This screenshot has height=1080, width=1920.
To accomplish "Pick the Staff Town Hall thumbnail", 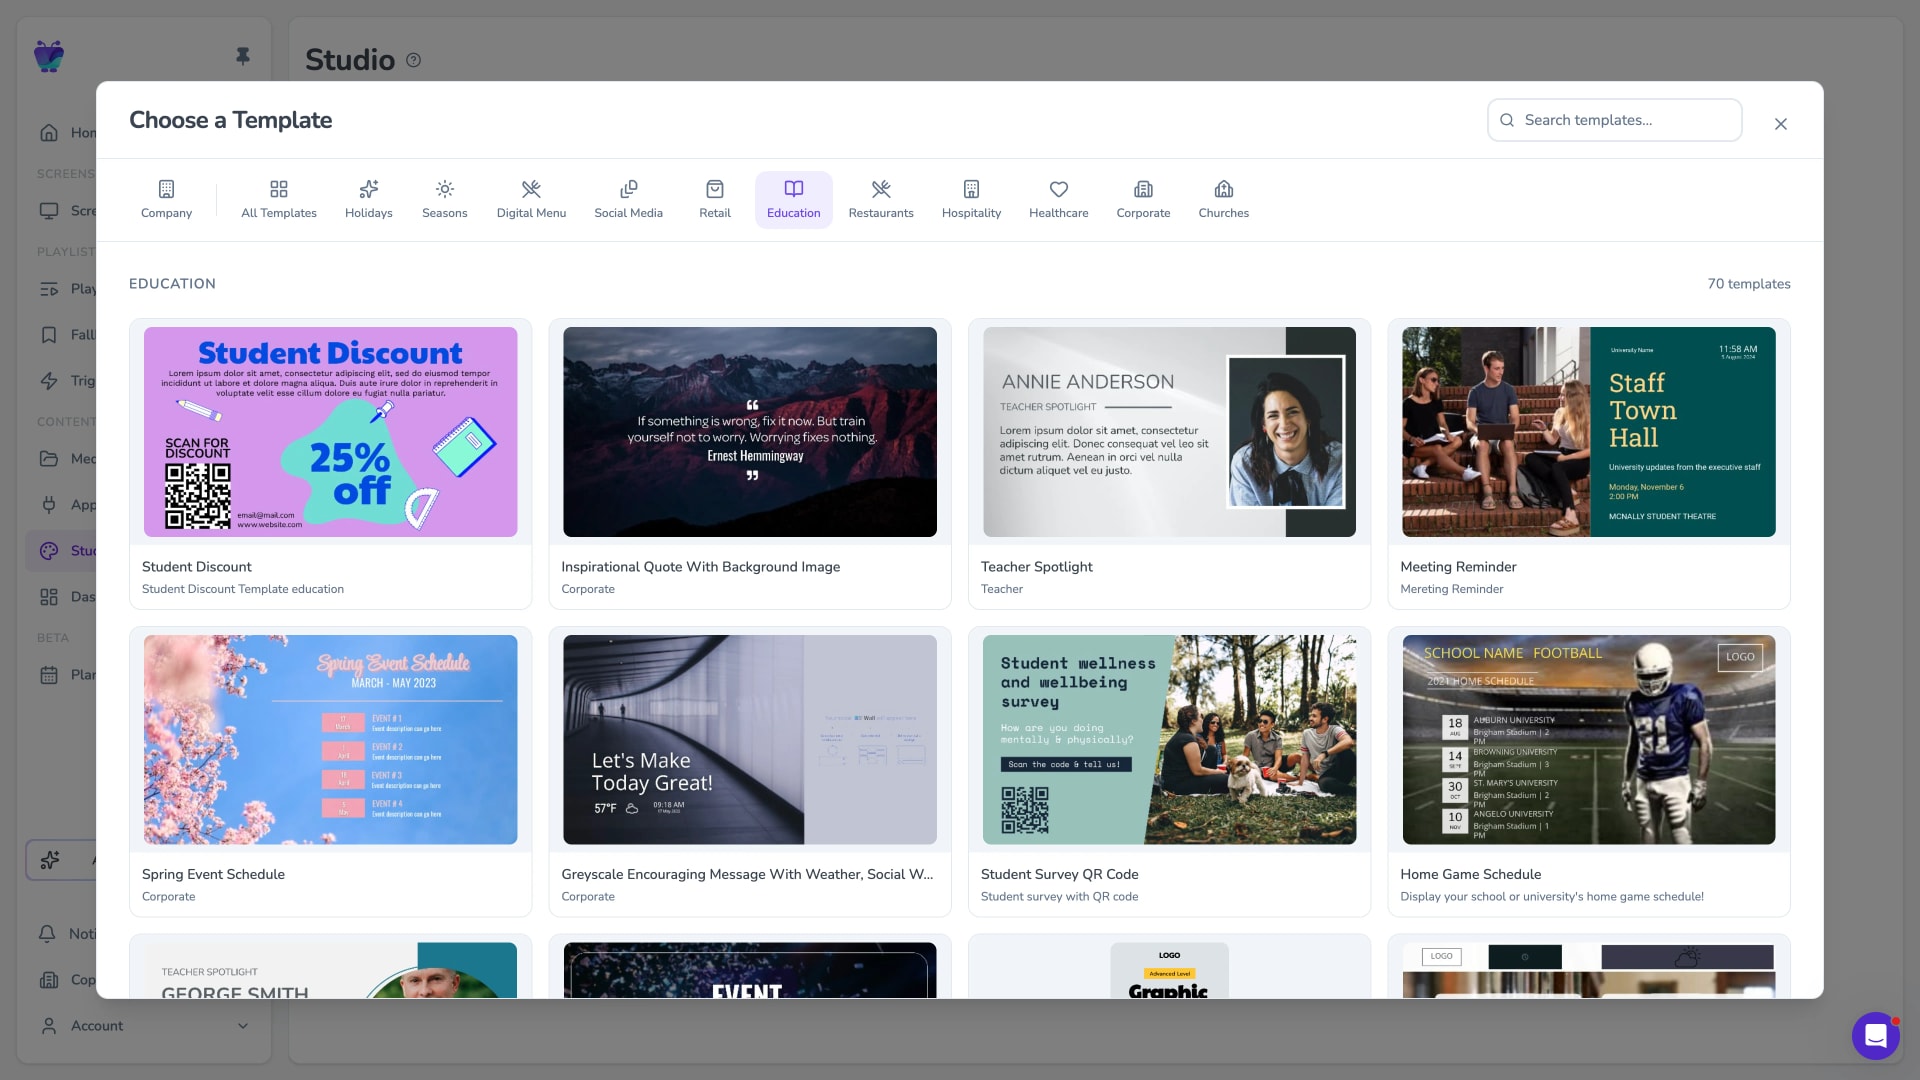I will pos(1589,432).
